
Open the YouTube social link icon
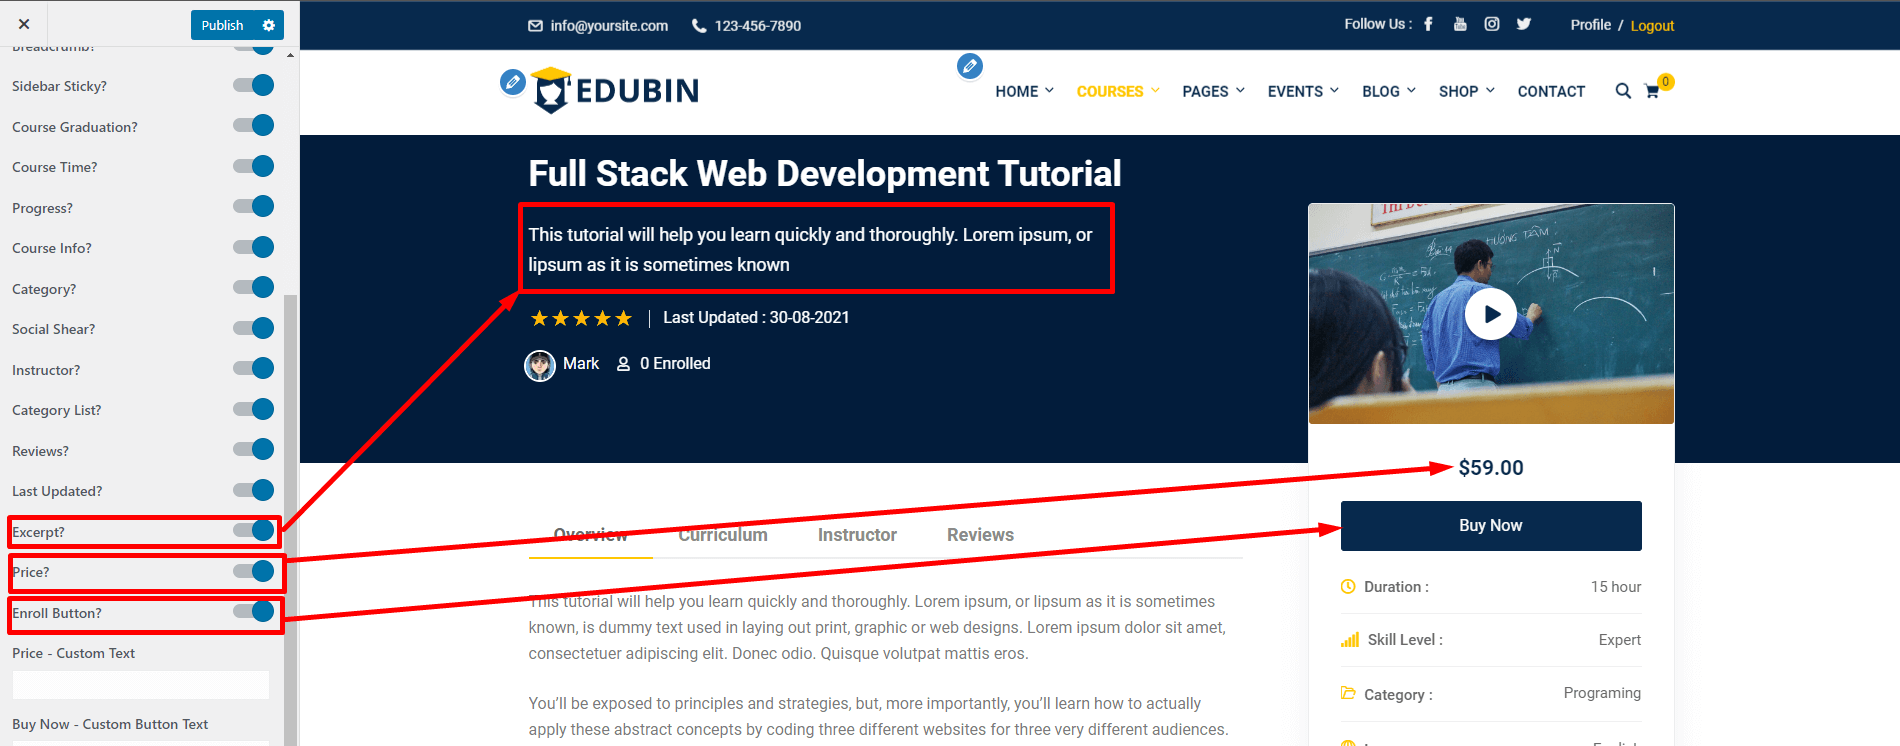1460,24
